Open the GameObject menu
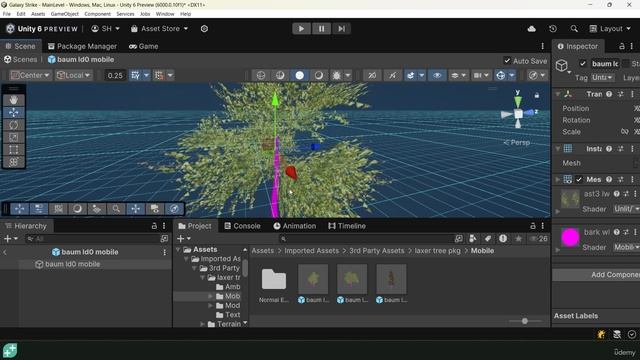Screen dimensions: 640x360 [64, 14]
